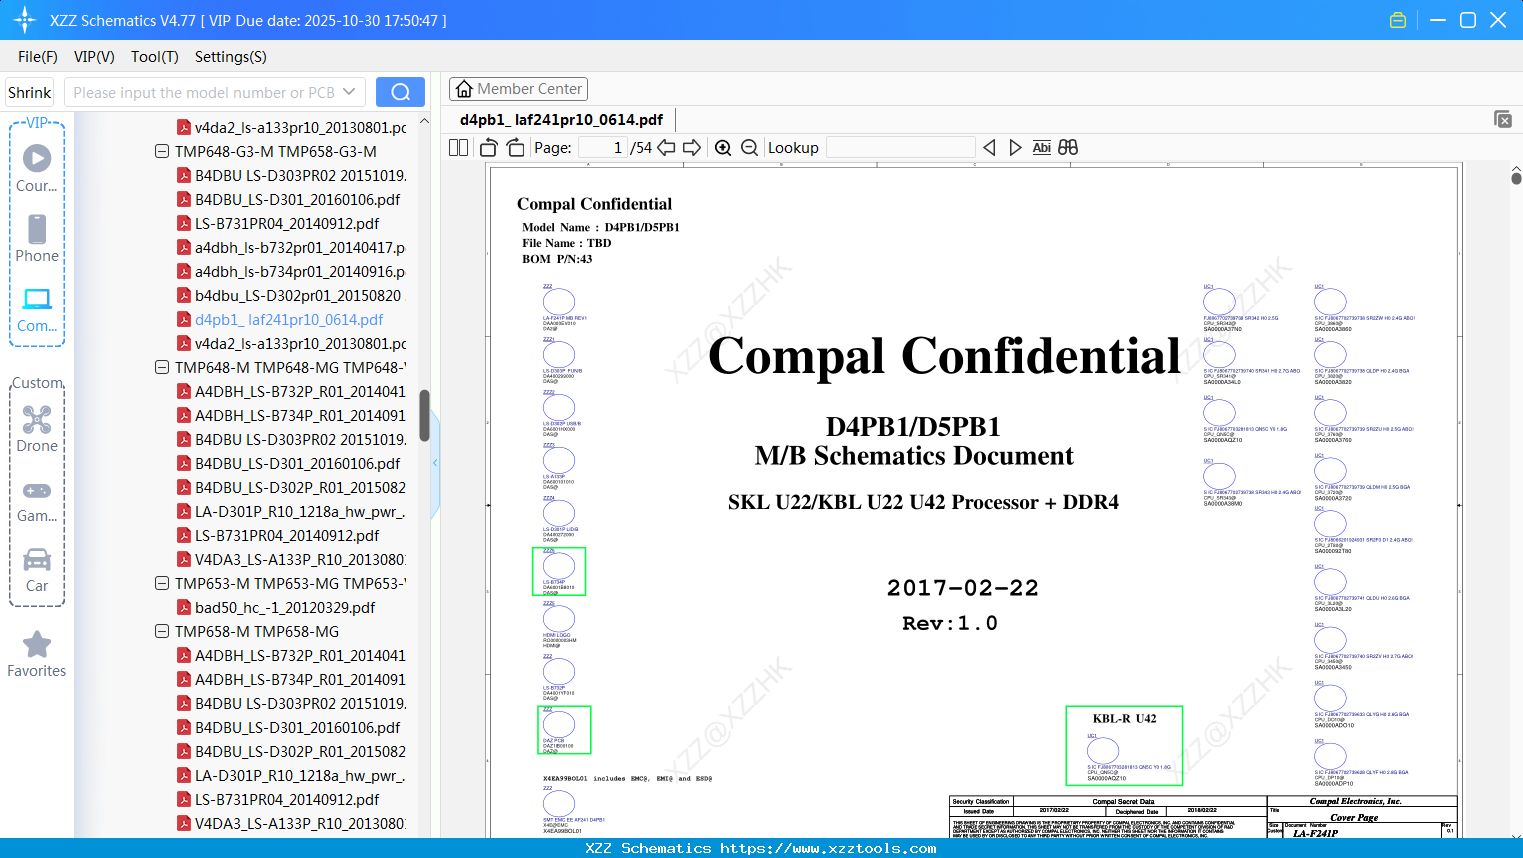Rotate the page counterclockwise
The width and height of the screenshot is (1523, 858).
(x=488, y=147)
